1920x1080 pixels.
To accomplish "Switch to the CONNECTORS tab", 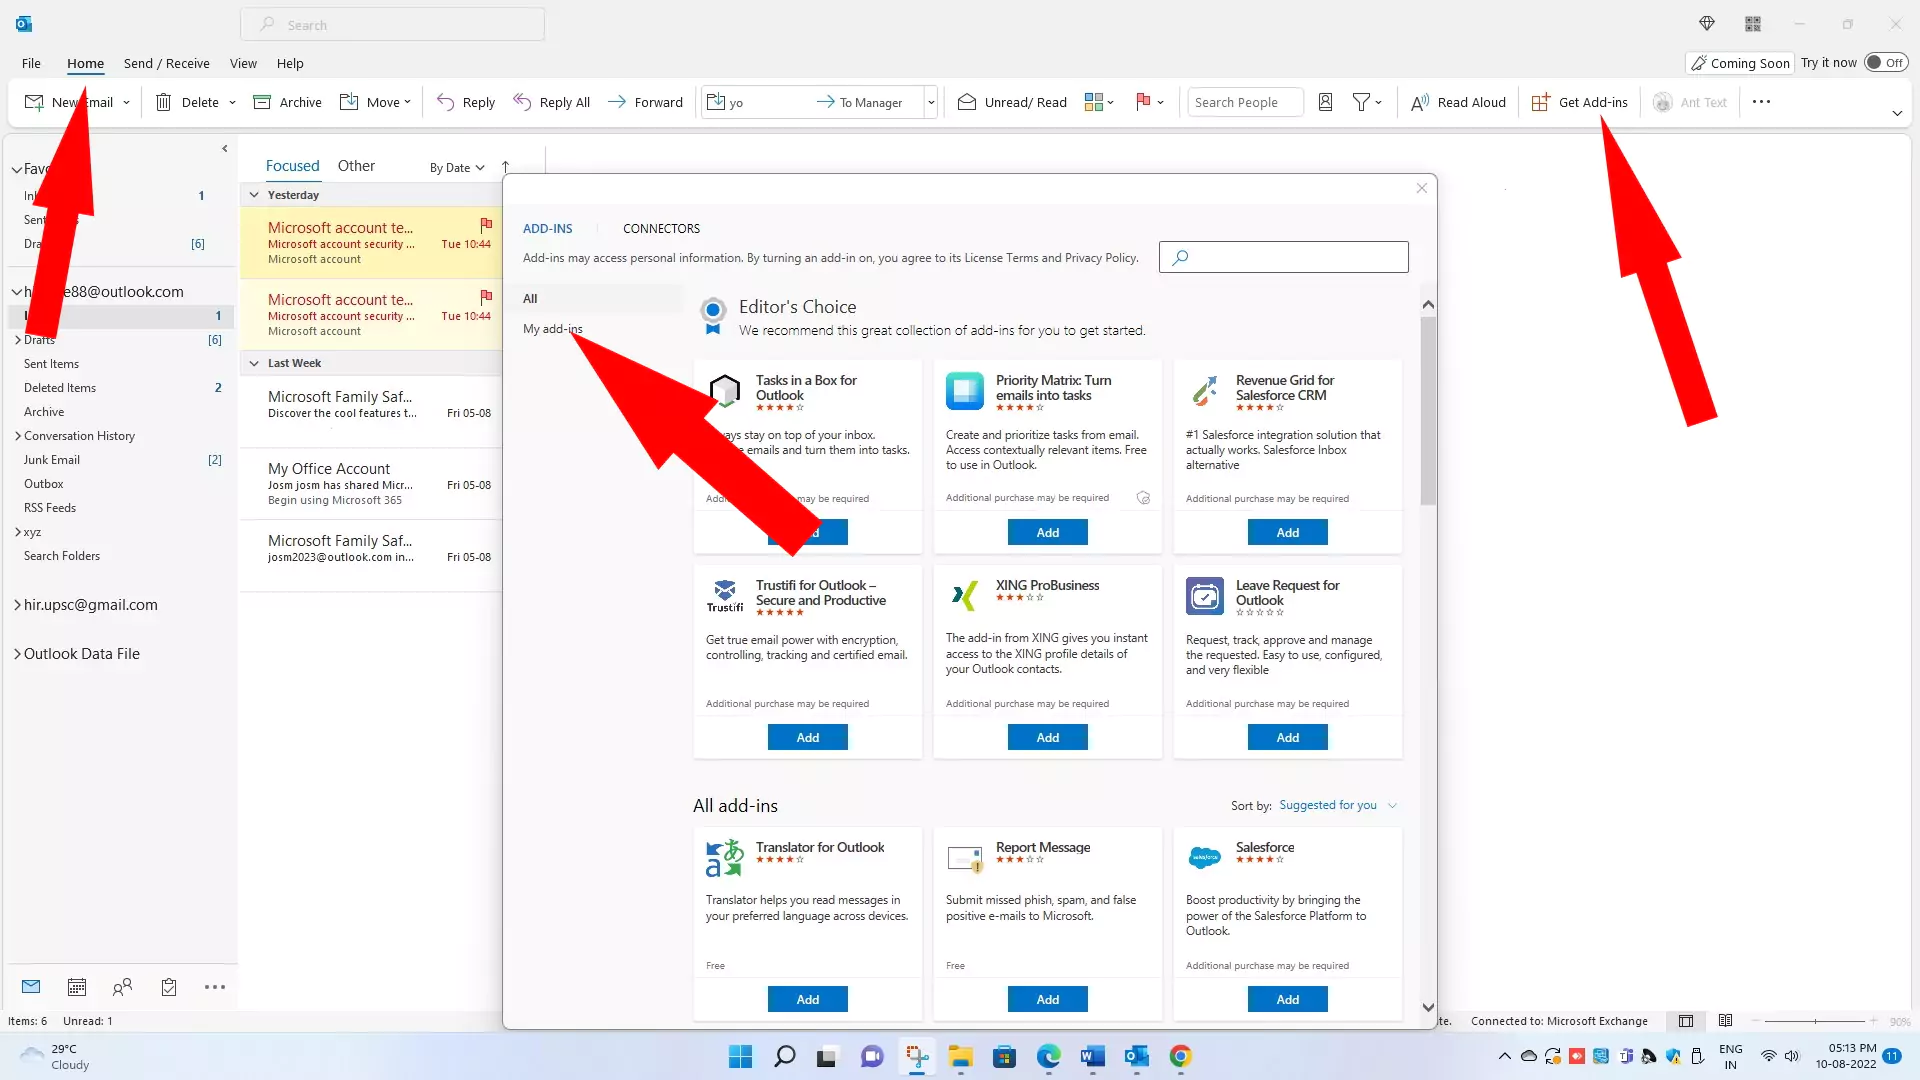I will pos(661,229).
